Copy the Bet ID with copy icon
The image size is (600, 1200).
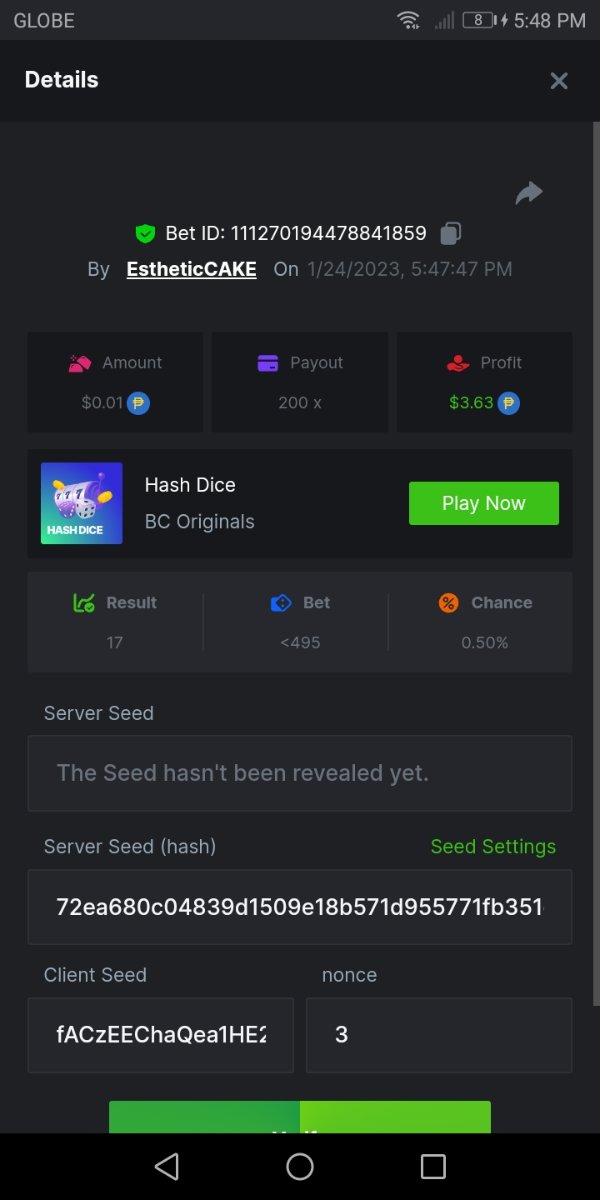(450, 233)
